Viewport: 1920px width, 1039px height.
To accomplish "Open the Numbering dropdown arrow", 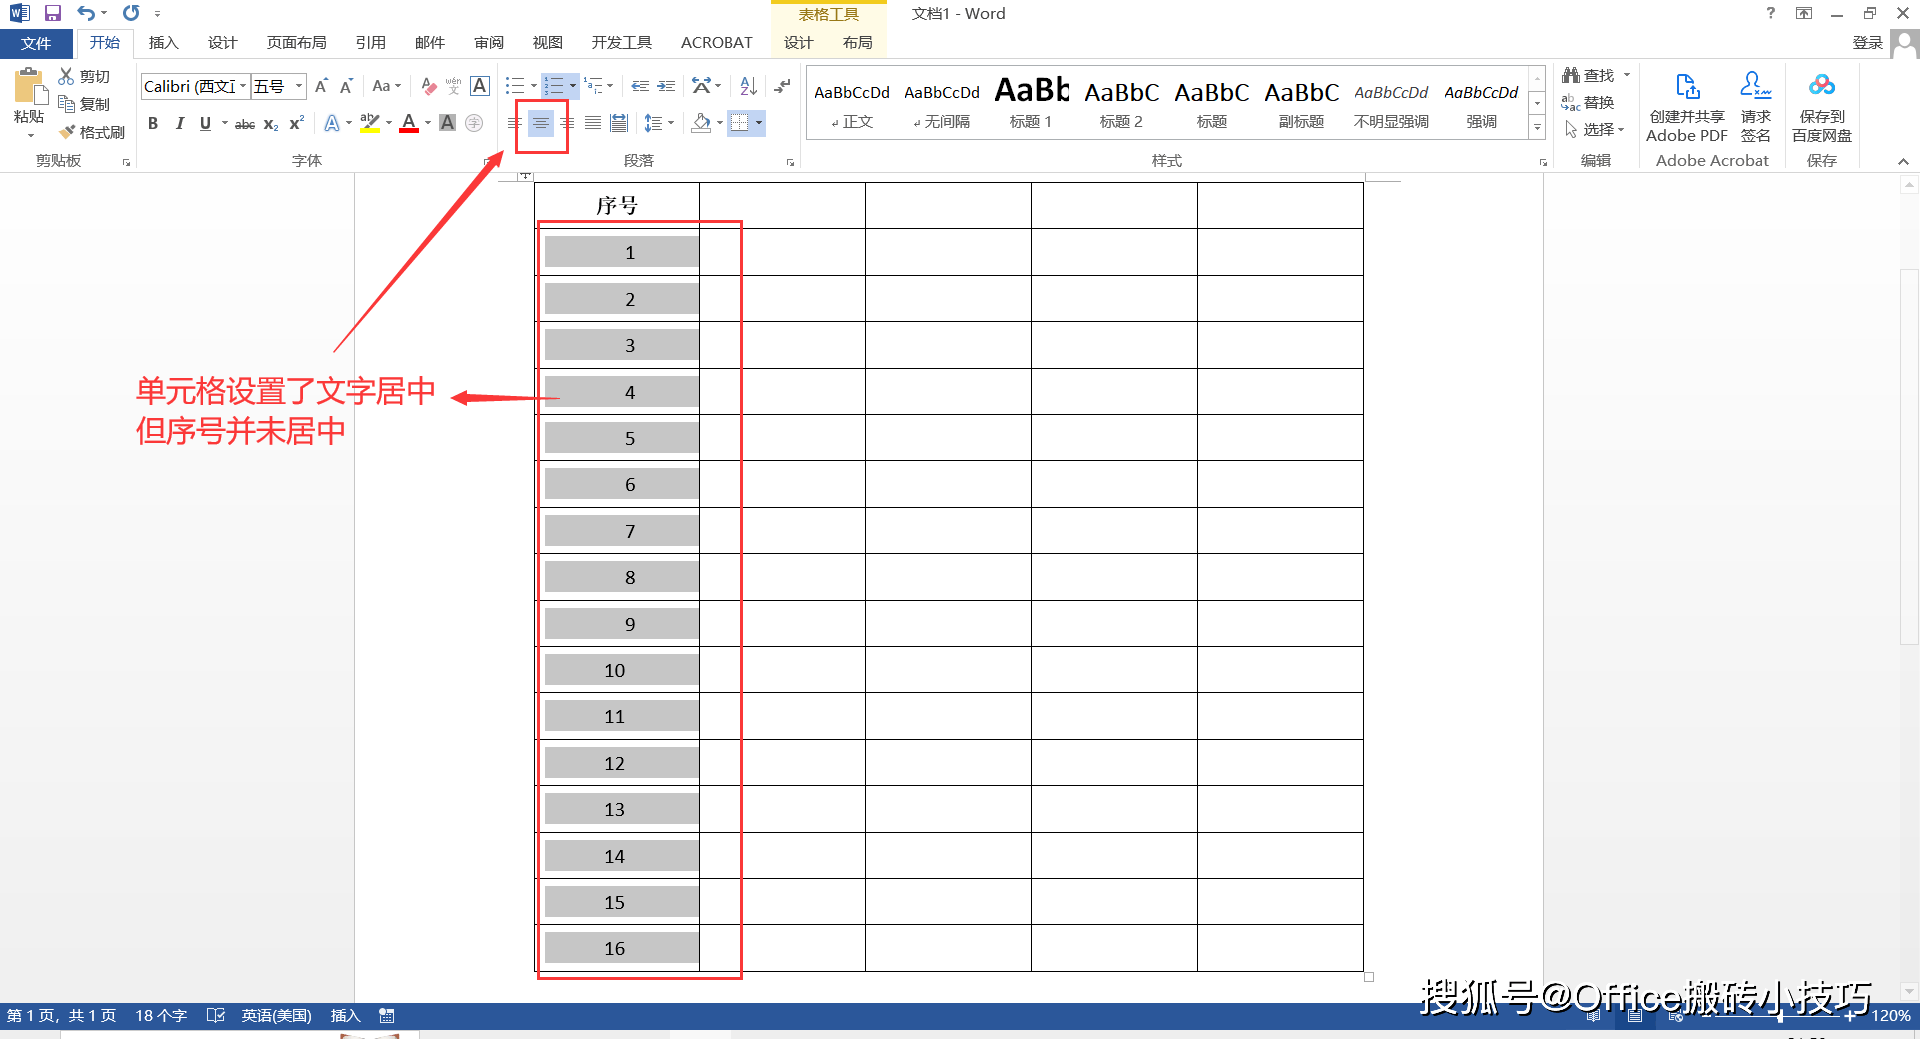I will pyautogui.click(x=573, y=86).
